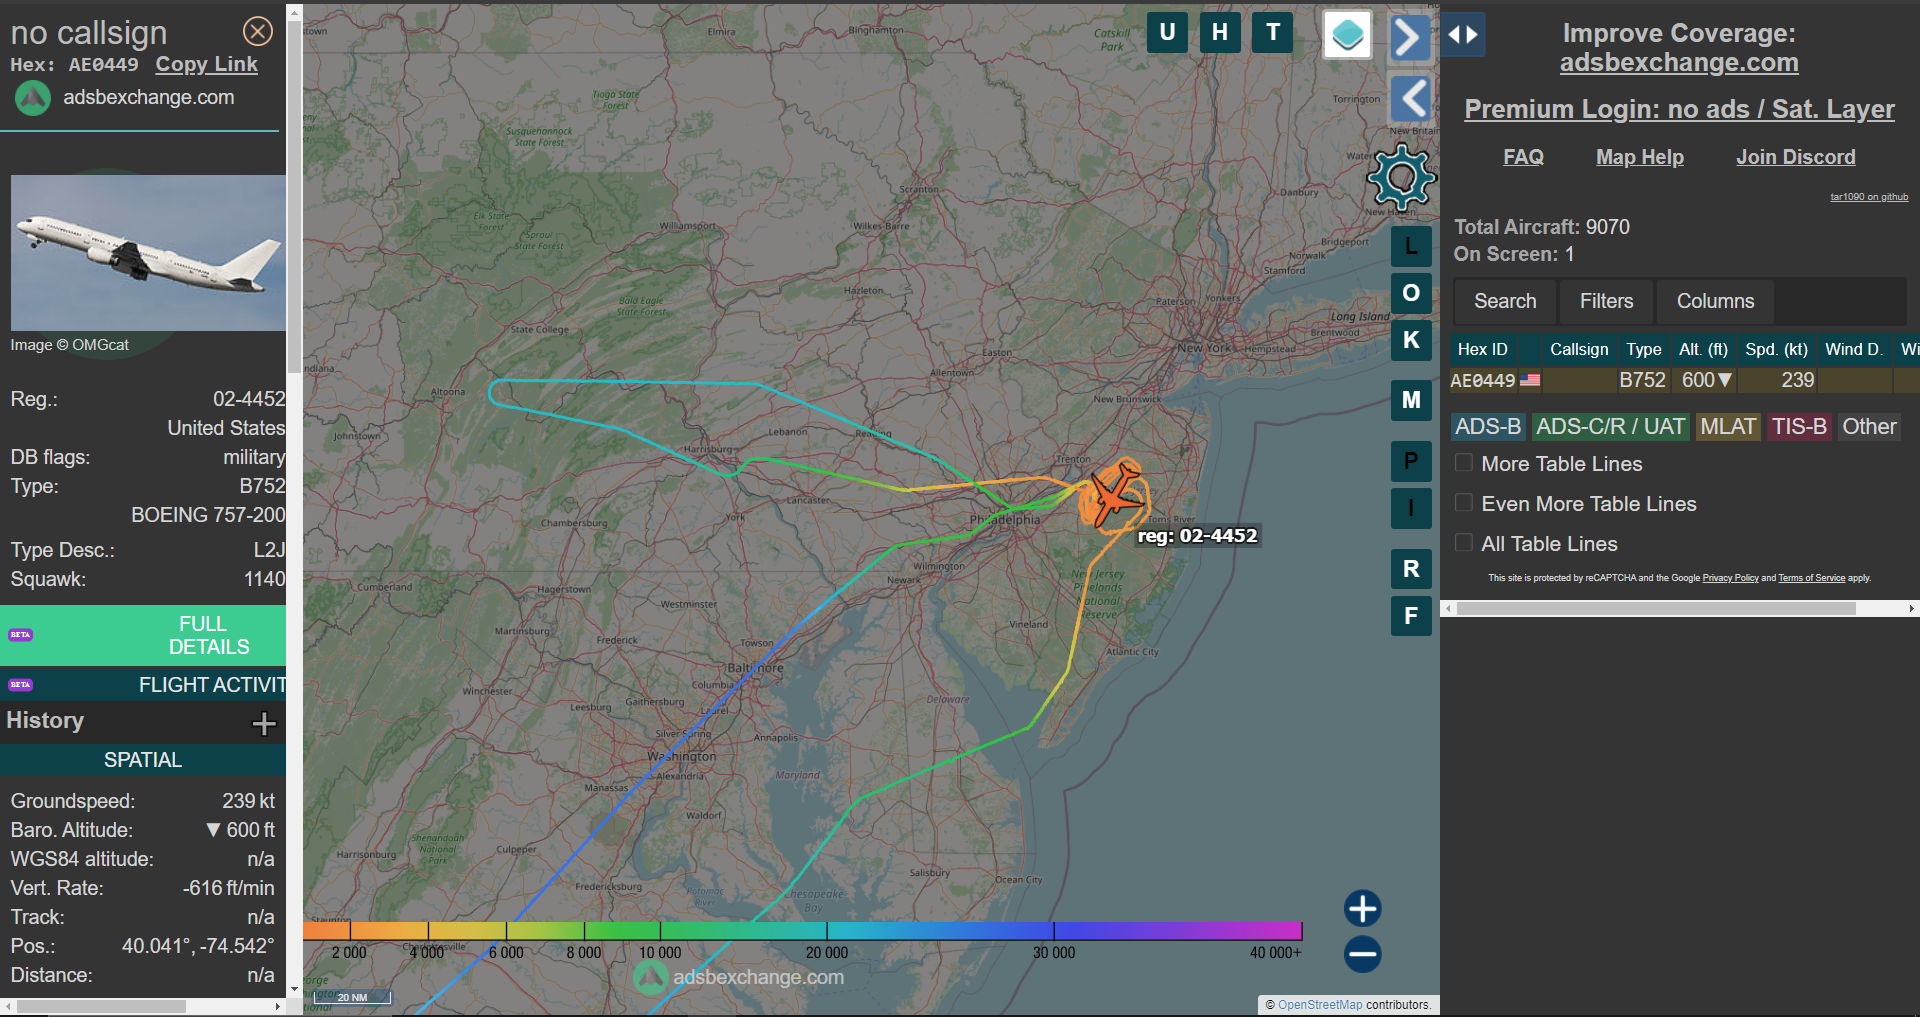Click the F map button
The image size is (1920, 1017).
pos(1411,616)
